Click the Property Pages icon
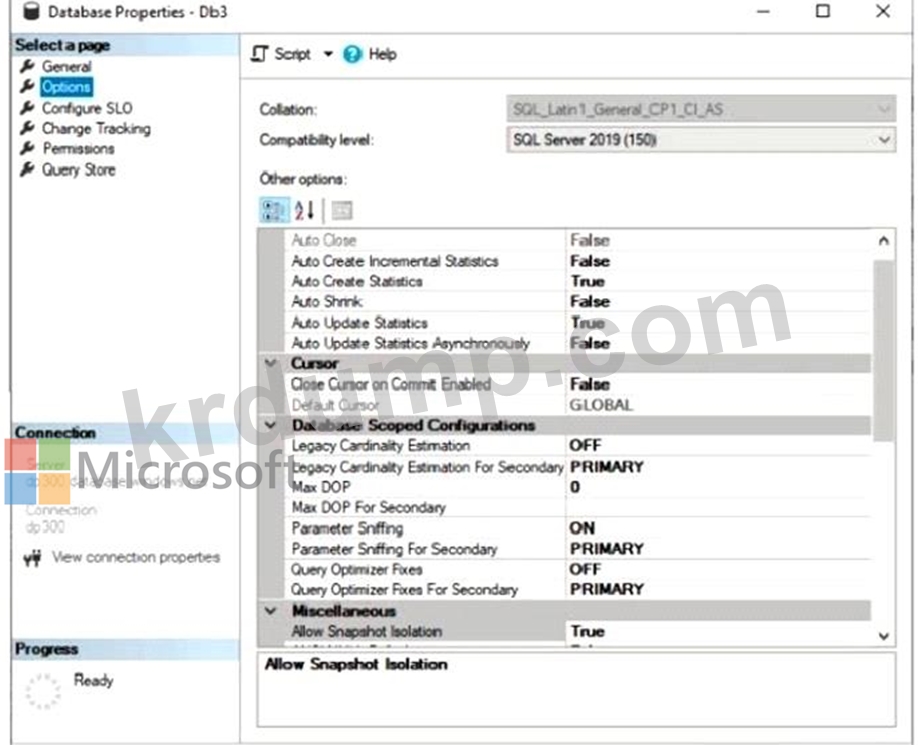This screenshot has height=745, width=918. [342, 210]
